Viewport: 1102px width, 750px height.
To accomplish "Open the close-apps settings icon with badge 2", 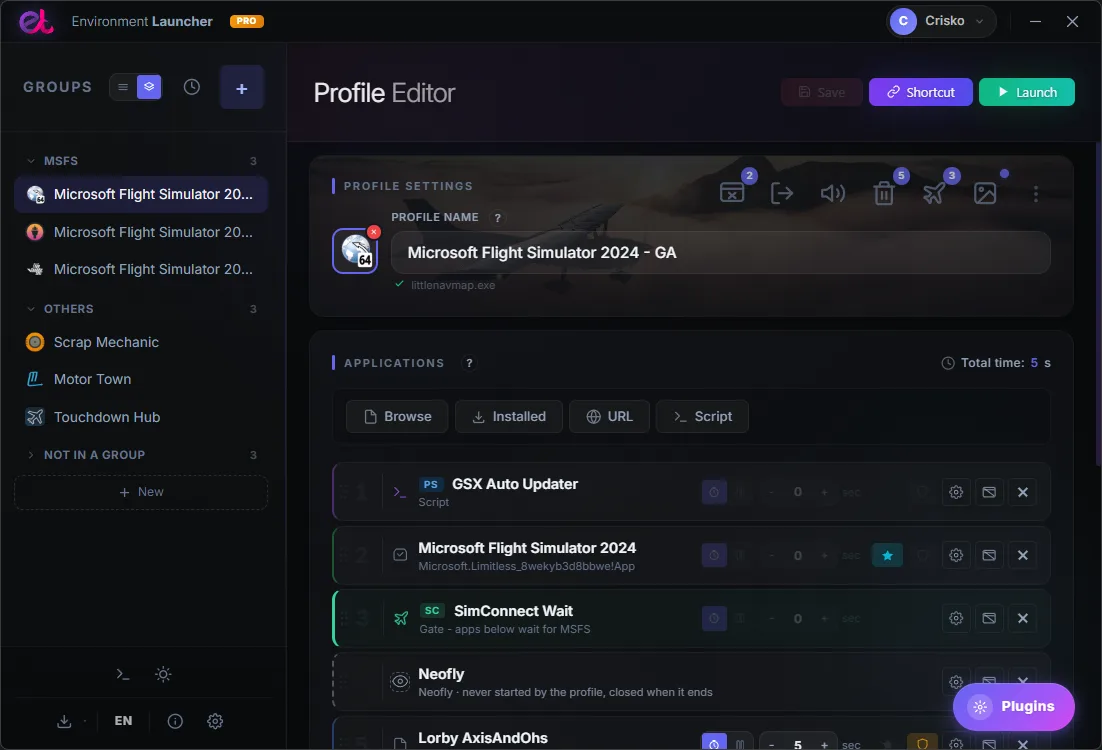I will 732,193.
